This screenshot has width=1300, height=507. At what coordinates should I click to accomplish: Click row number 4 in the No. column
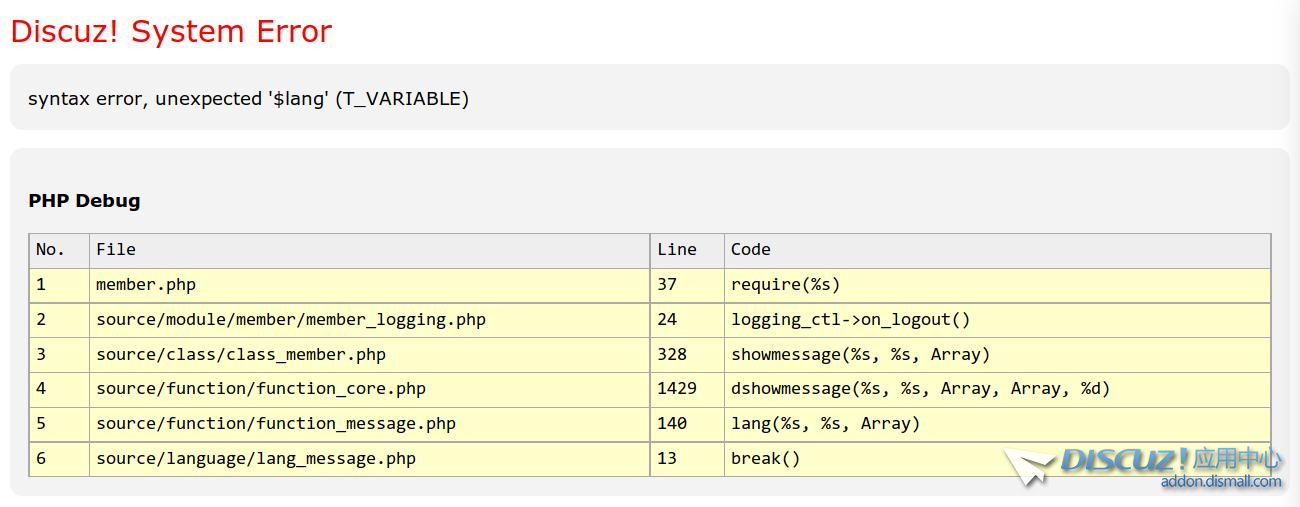coord(41,389)
